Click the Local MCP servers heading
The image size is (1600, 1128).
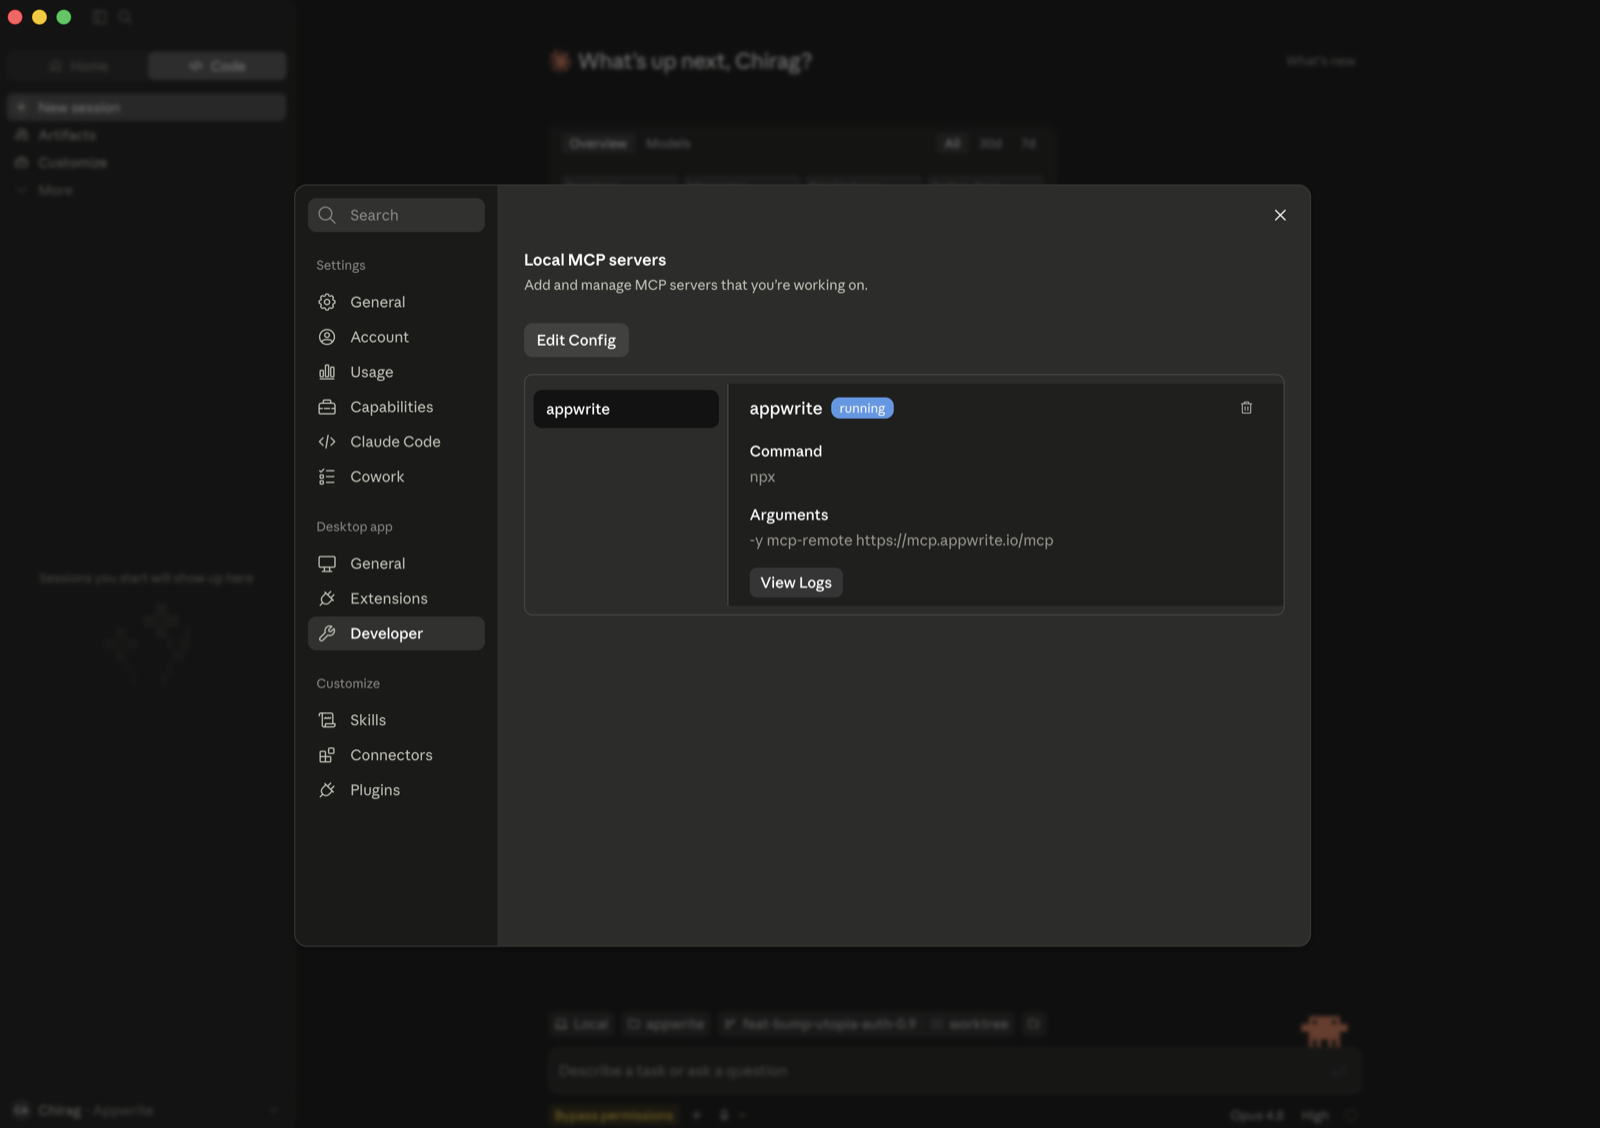[x=595, y=260]
